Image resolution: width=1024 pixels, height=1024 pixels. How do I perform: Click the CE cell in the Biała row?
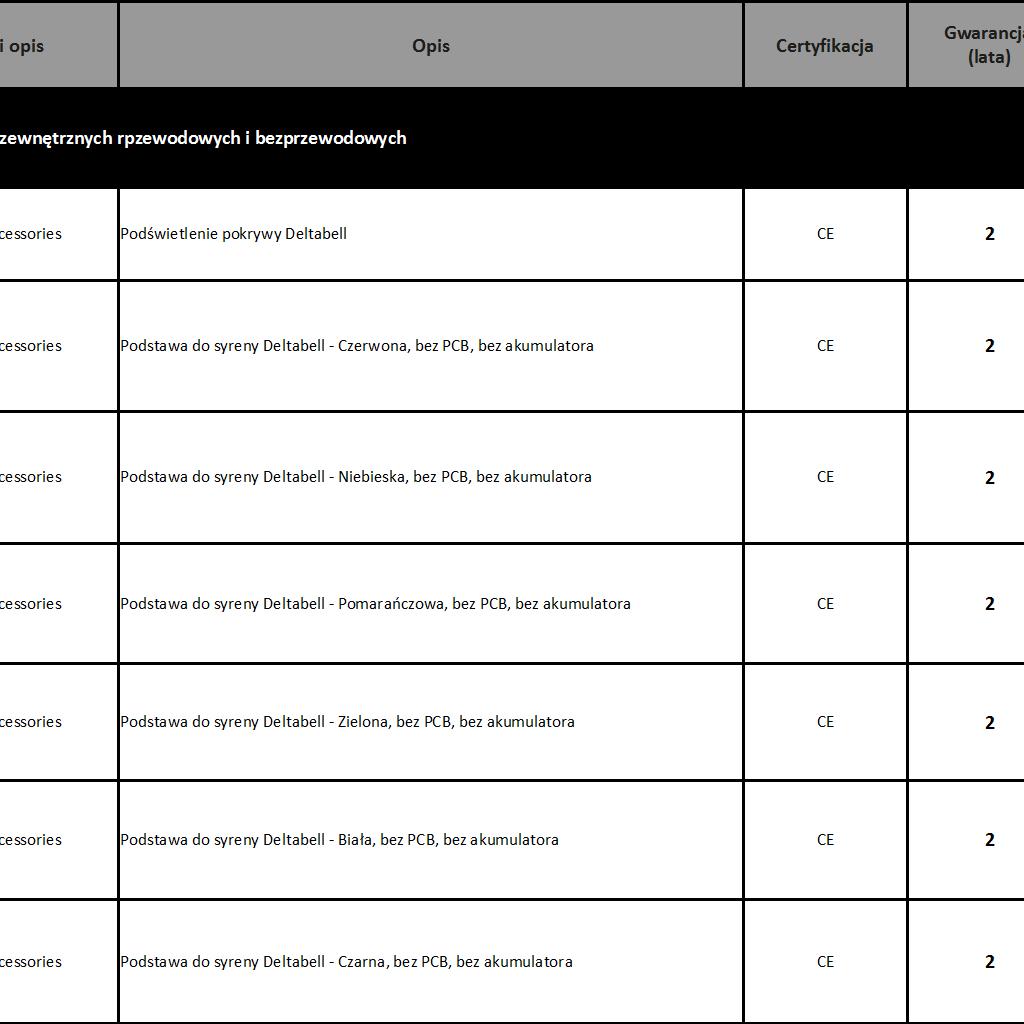point(825,839)
